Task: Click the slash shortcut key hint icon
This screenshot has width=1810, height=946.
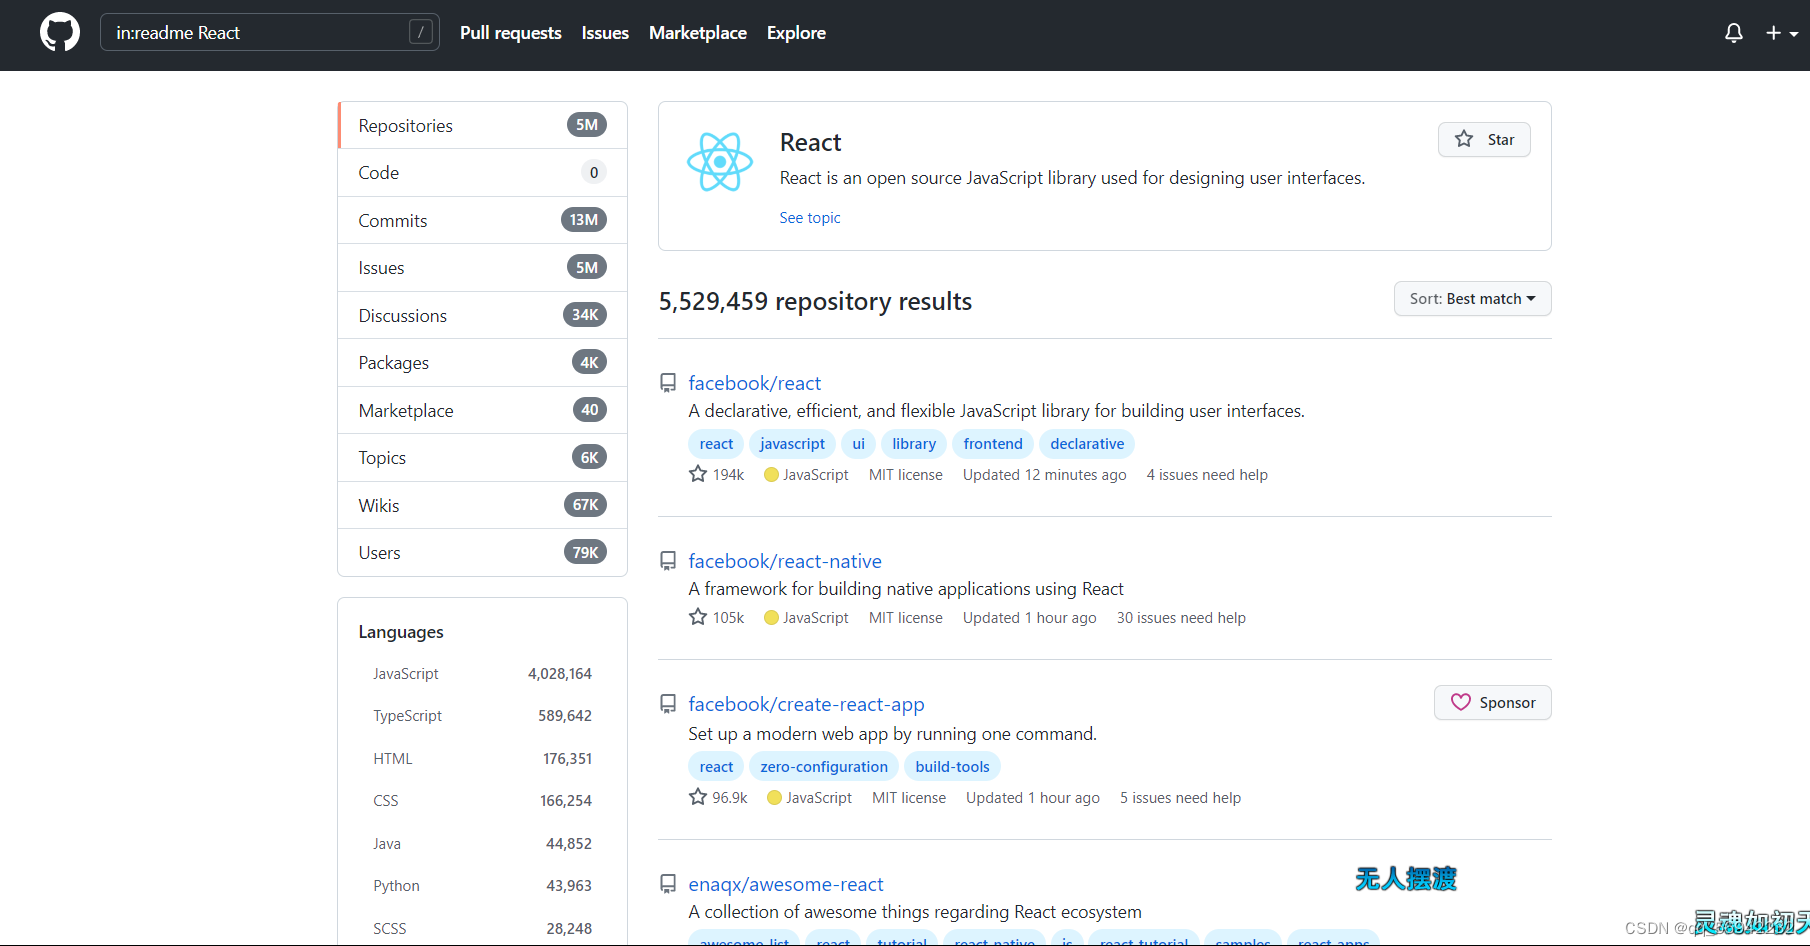Action: coord(421,33)
